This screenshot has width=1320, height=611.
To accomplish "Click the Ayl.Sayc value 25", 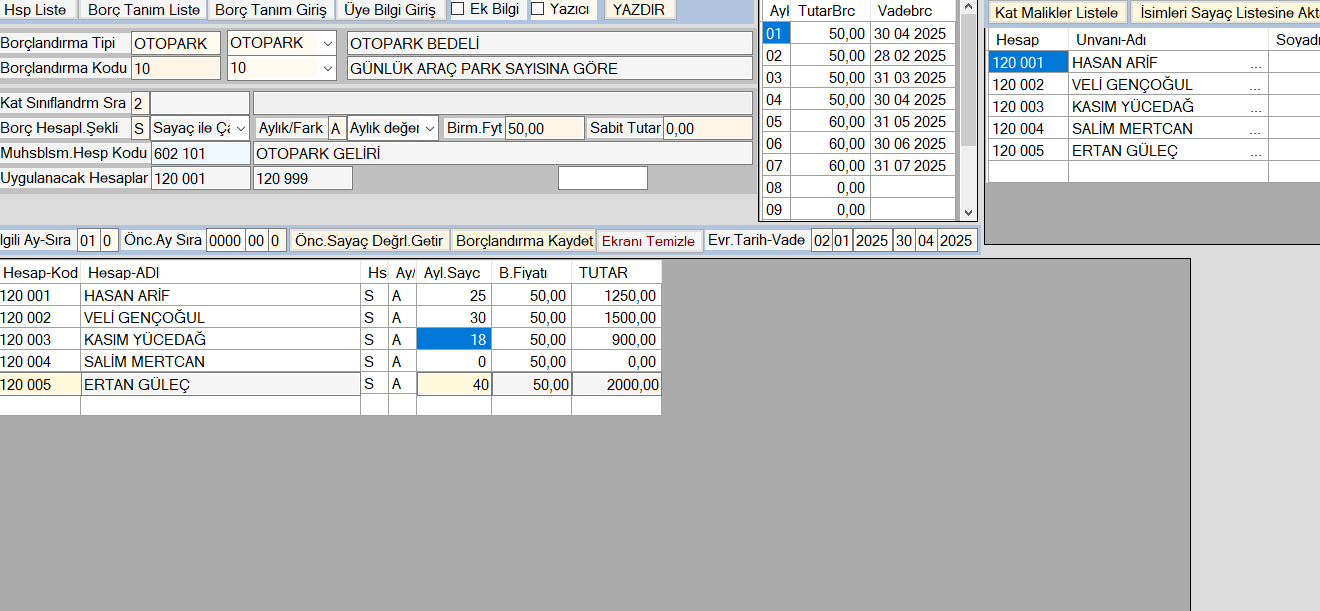I will (x=453, y=295).
